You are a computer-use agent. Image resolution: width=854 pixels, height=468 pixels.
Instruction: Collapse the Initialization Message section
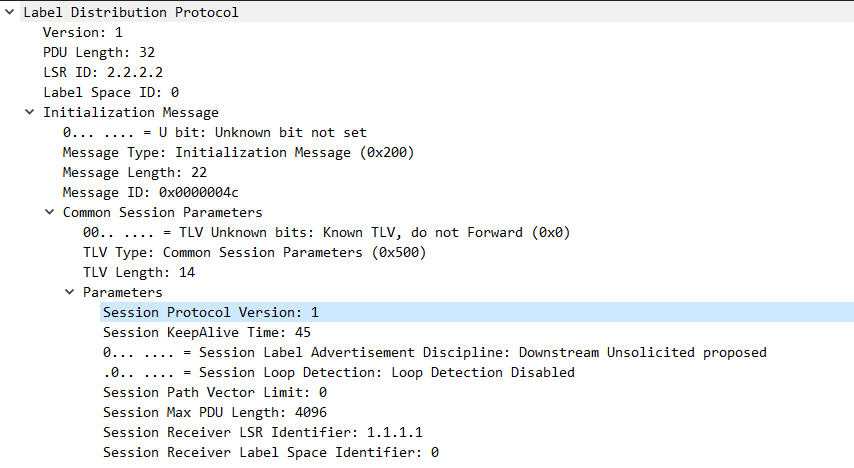pyautogui.click(x=29, y=112)
